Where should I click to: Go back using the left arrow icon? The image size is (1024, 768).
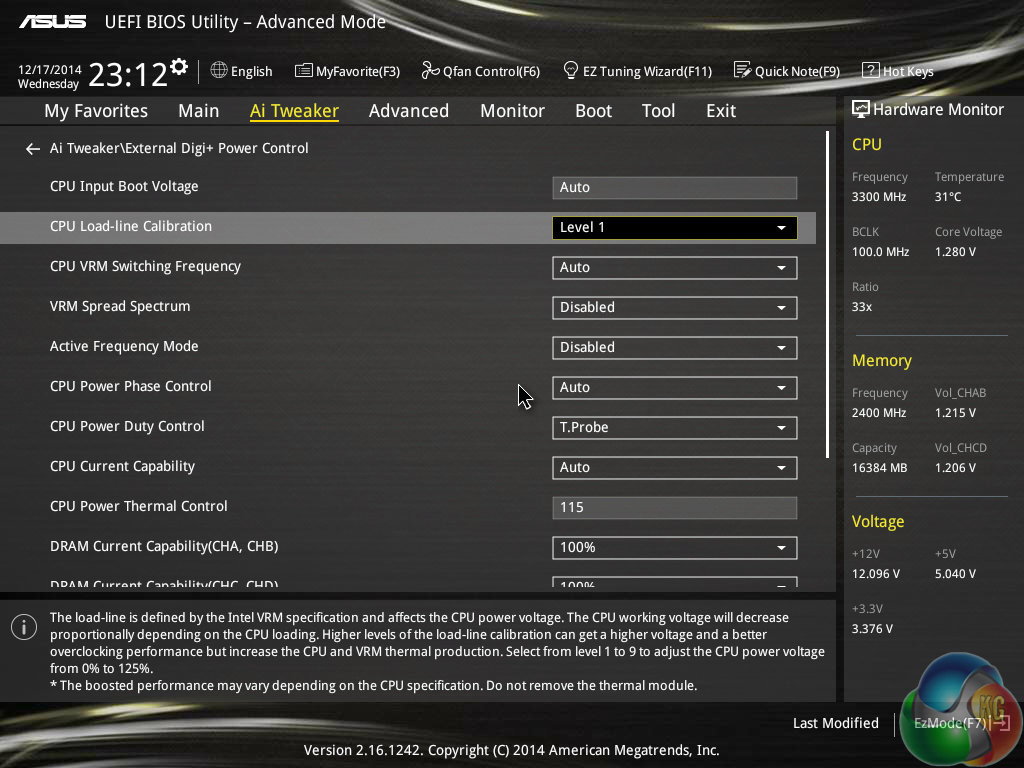tap(33, 149)
